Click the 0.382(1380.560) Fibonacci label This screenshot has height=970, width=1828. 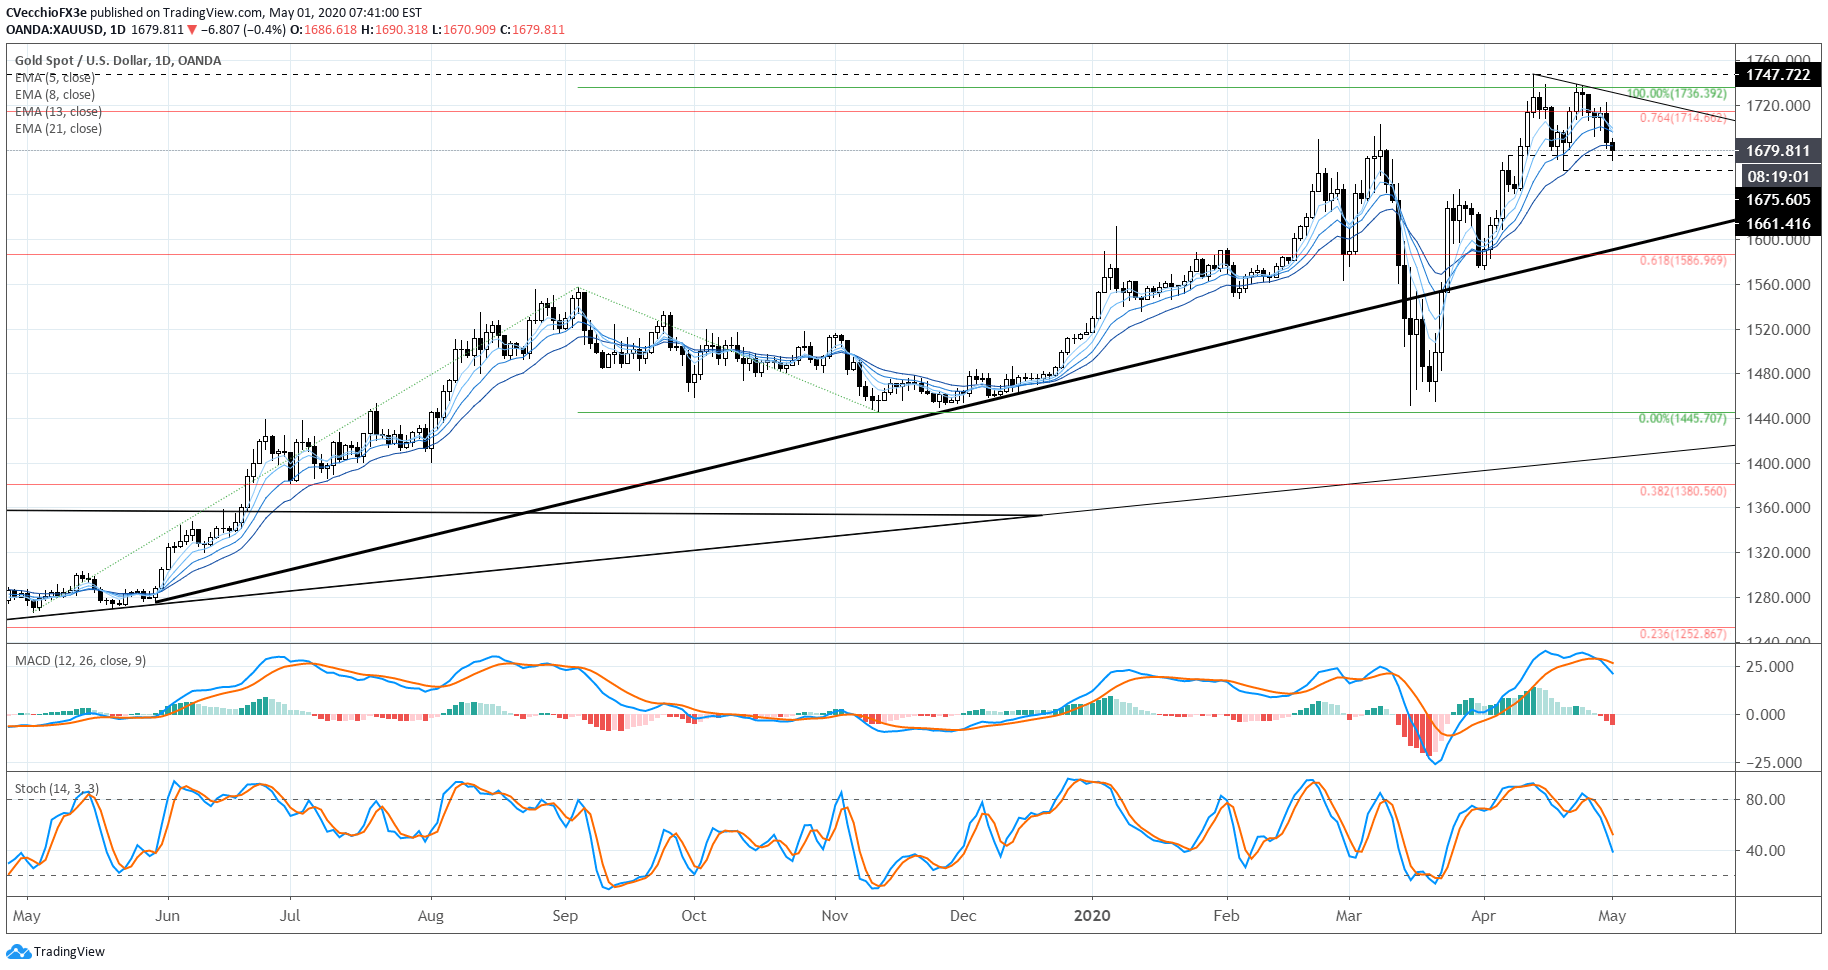(x=1683, y=491)
